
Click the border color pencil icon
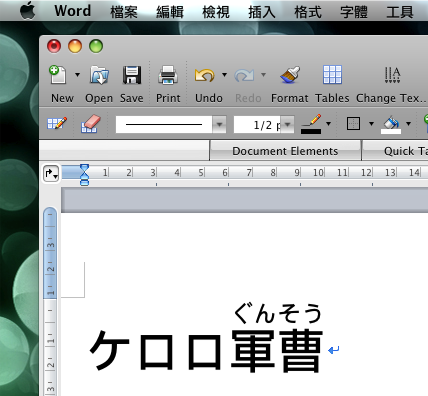tap(311, 124)
